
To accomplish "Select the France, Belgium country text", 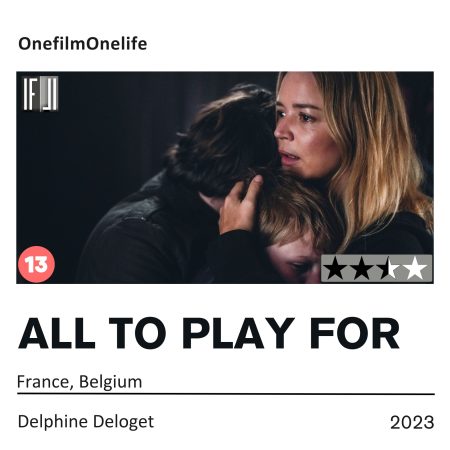I will tap(80, 382).
